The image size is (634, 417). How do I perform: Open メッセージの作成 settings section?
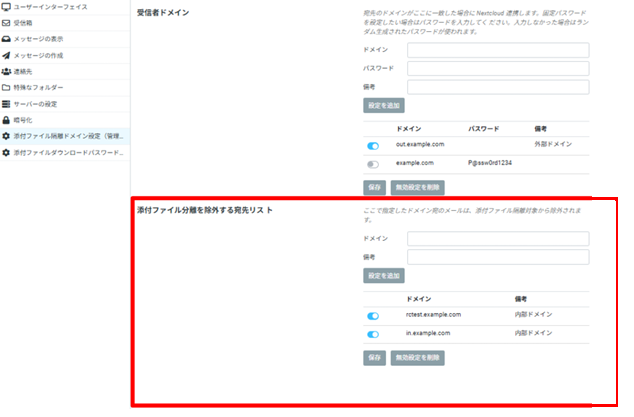pos(65,55)
